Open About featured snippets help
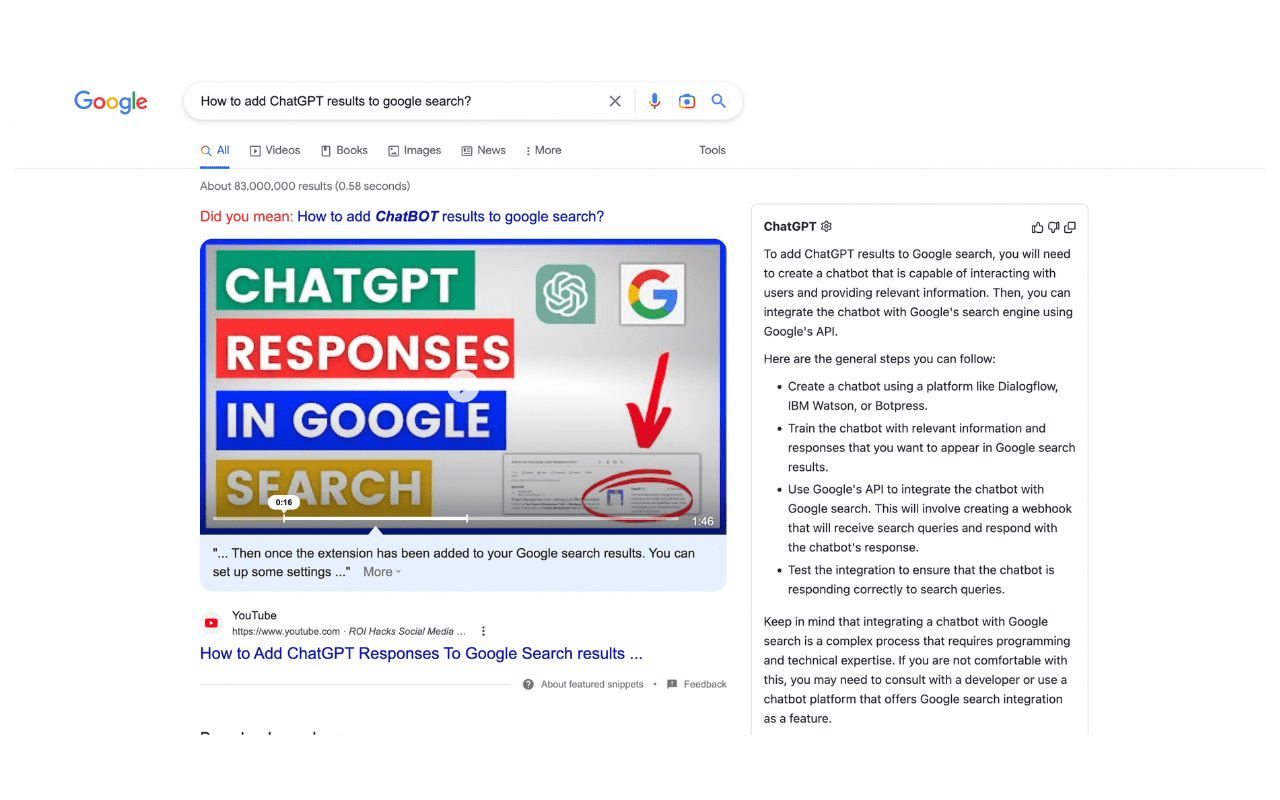1280x800 pixels. click(583, 684)
